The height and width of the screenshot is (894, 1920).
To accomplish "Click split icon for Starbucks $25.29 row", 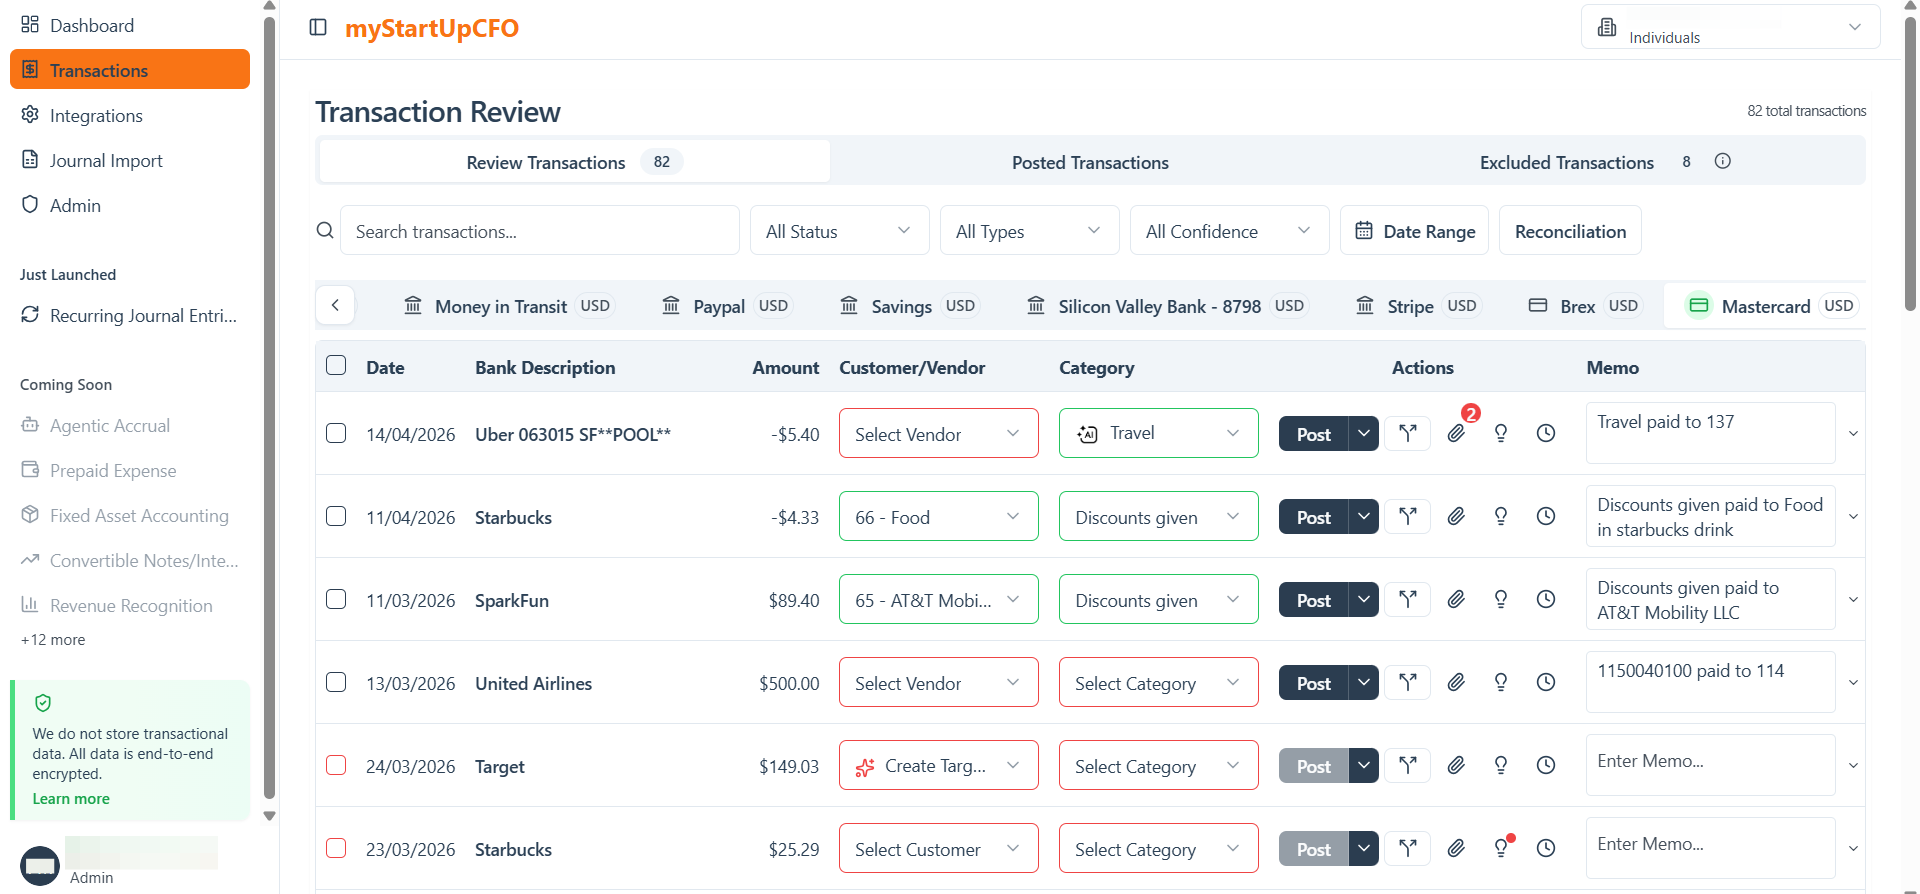I will click(x=1408, y=848).
